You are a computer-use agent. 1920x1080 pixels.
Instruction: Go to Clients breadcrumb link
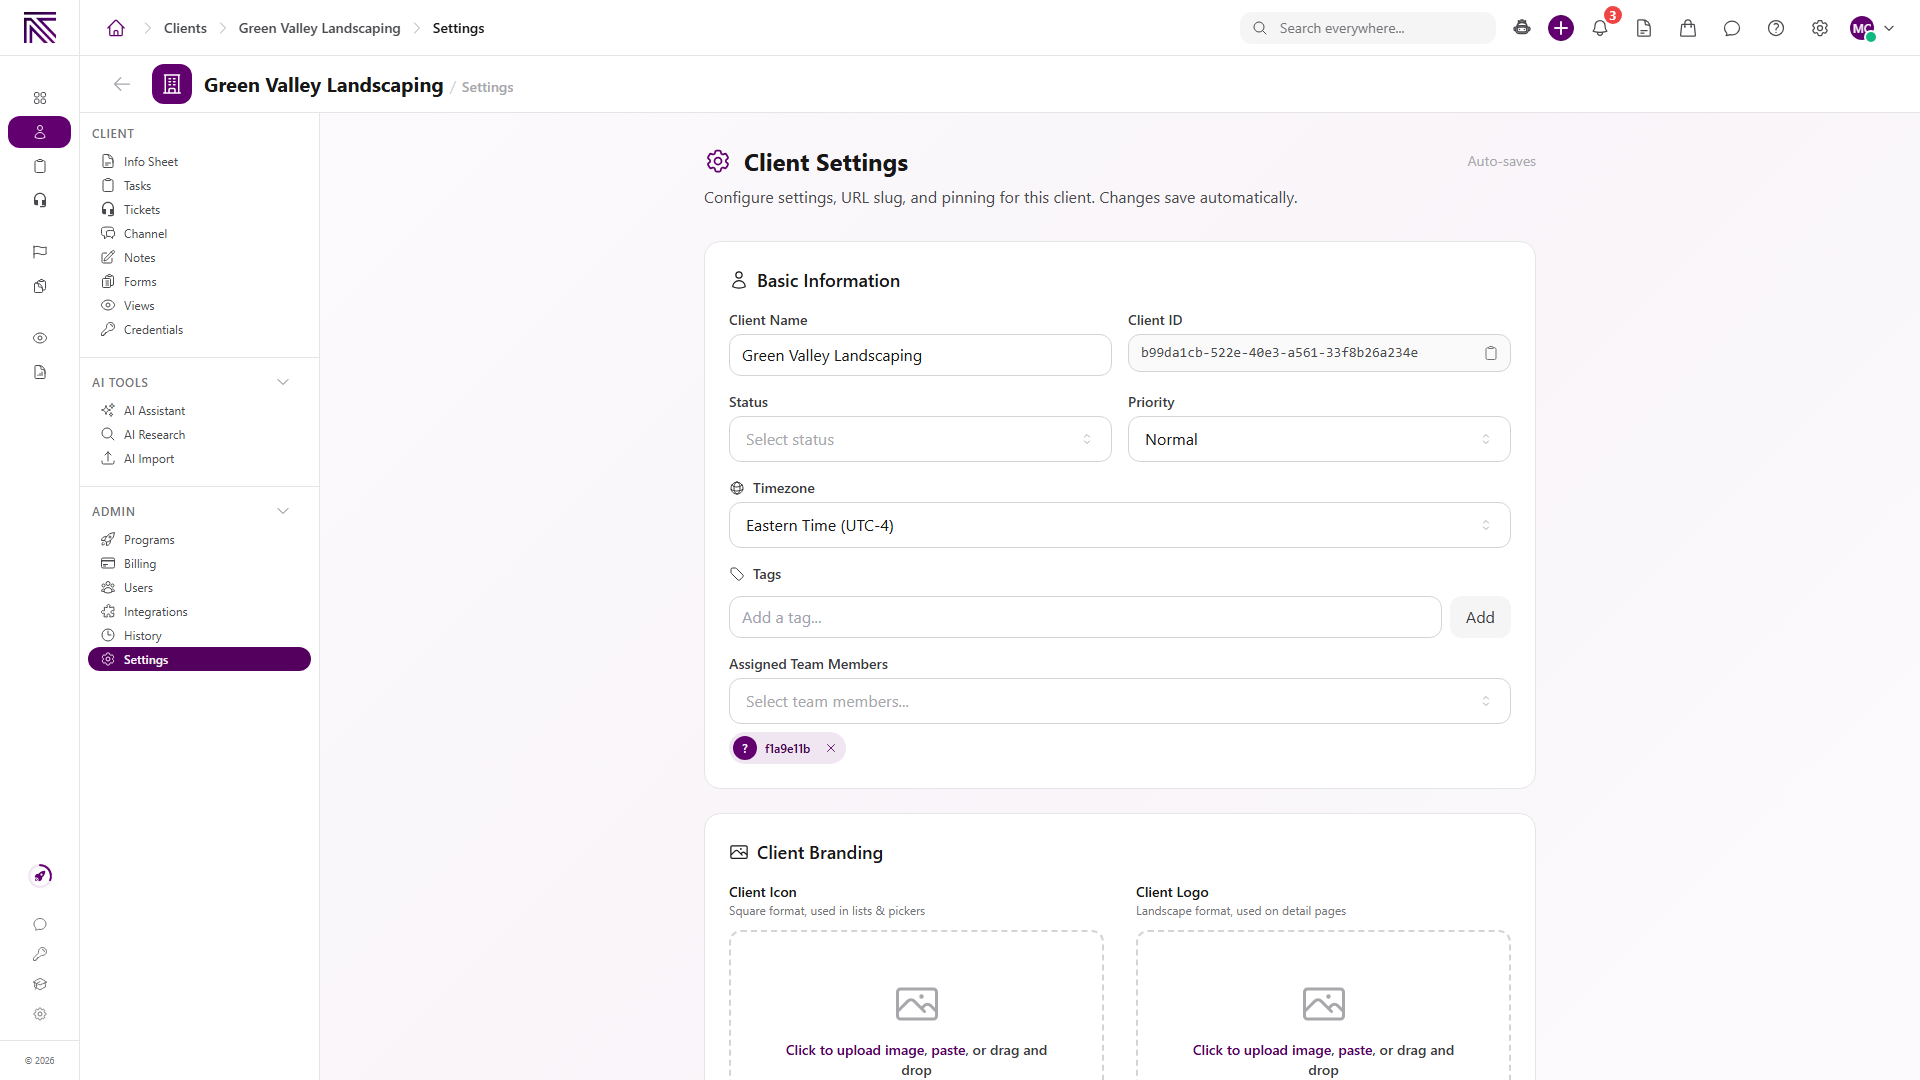point(185,28)
